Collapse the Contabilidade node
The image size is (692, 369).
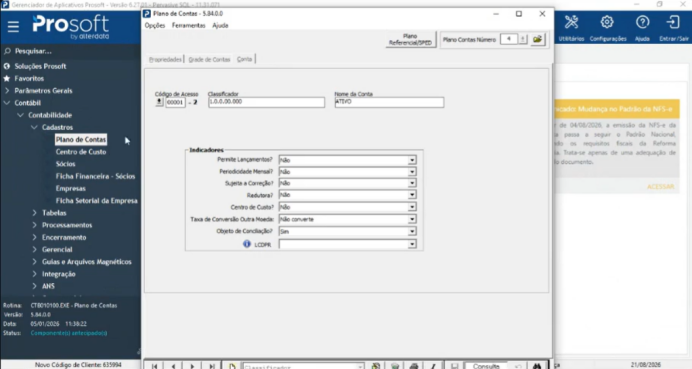tap(20, 115)
